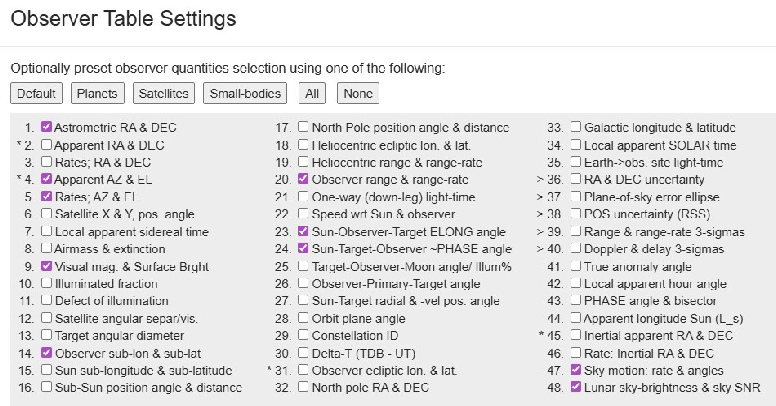Uncheck Apparent AZ & EL checkbox
The image size is (776, 406).
pos(46,179)
